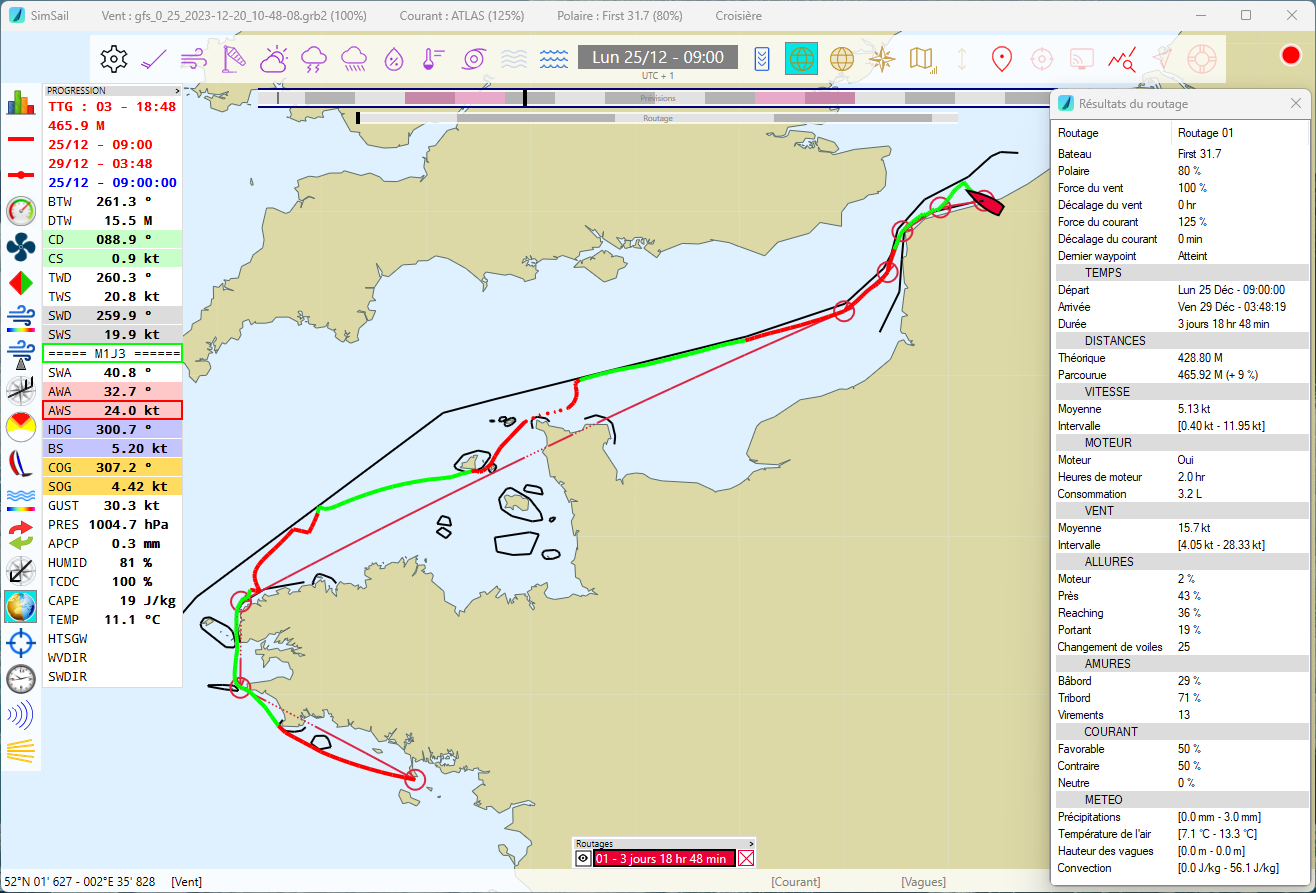Open the settings gear in the toolbar

(115, 59)
